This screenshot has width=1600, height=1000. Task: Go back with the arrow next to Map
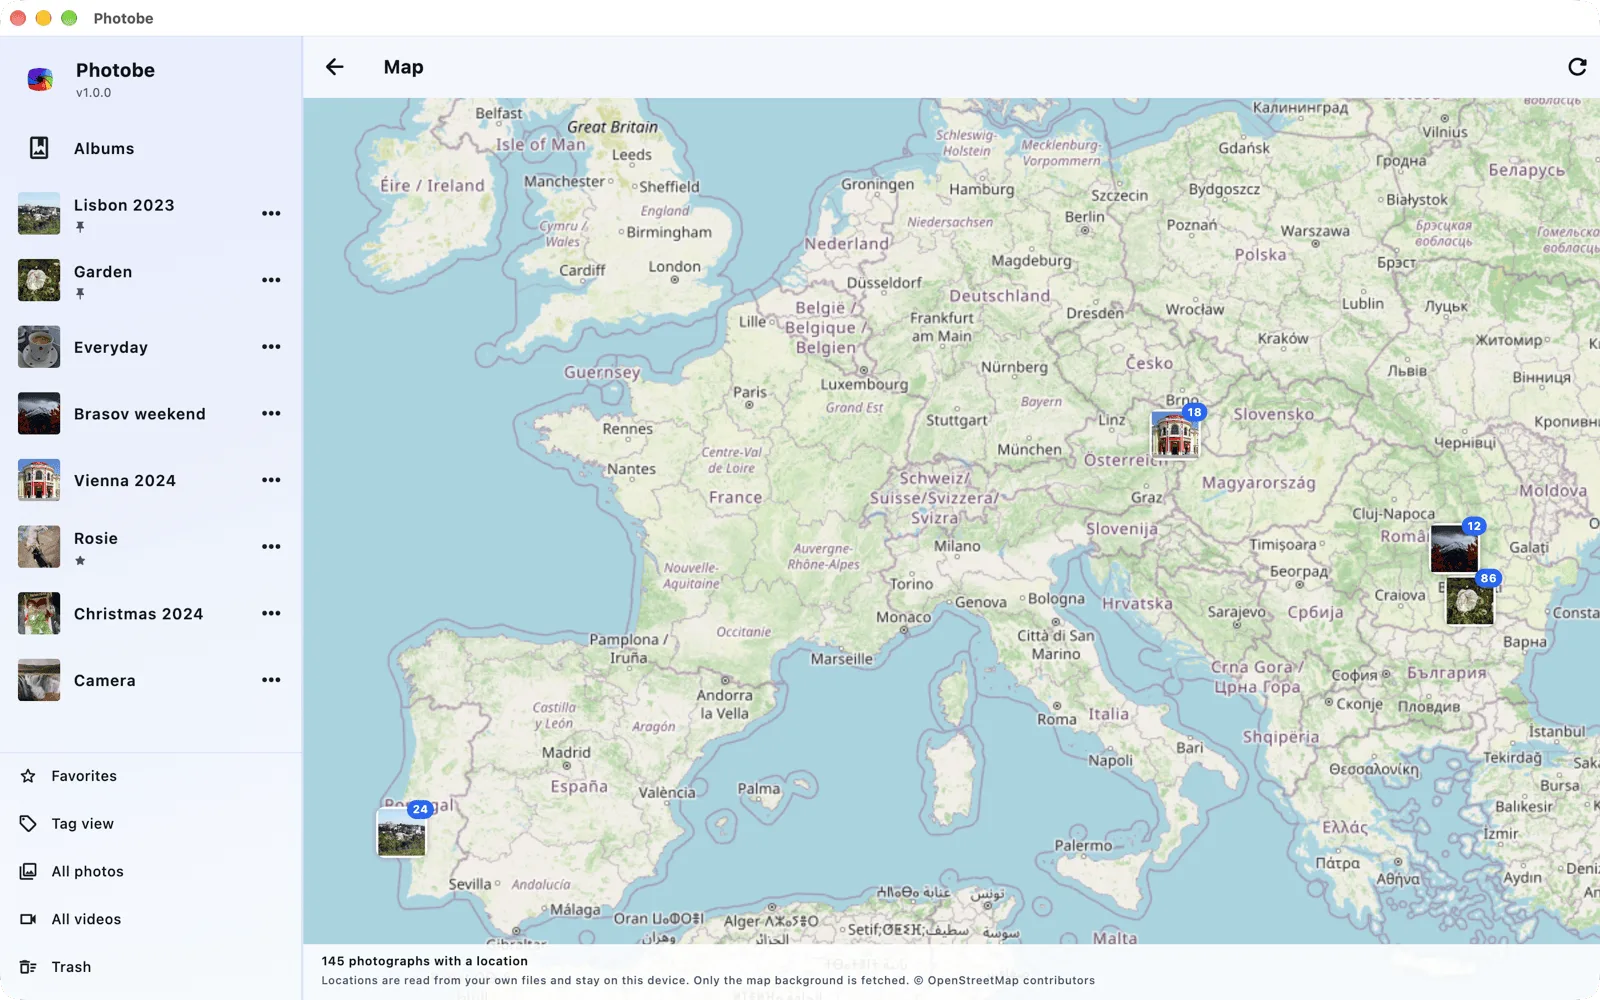pyautogui.click(x=335, y=67)
